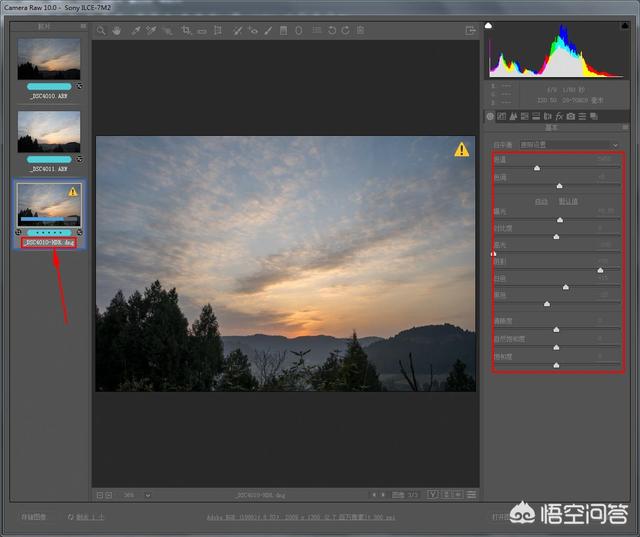Open the Basic panel options menu
The image size is (640, 537).
[x=625, y=128]
